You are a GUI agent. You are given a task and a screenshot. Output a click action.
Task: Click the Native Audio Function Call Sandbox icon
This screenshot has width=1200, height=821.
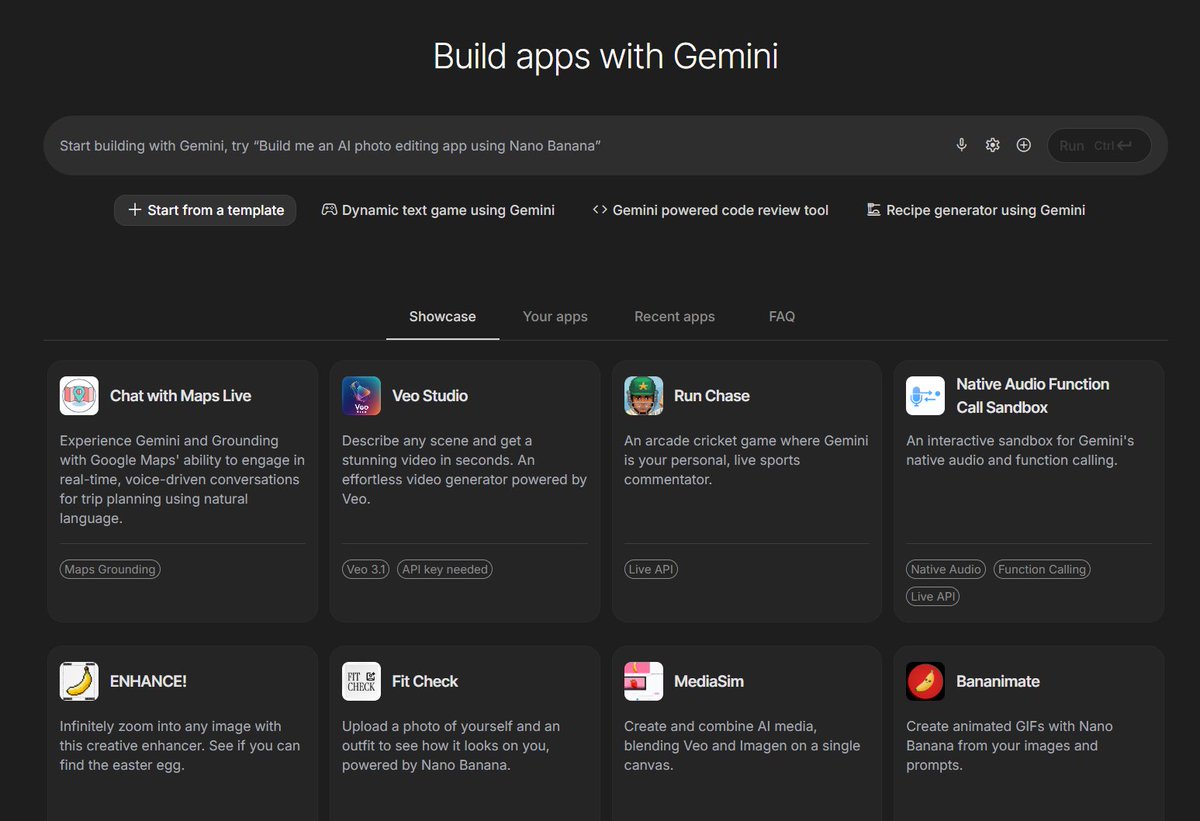point(925,396)
